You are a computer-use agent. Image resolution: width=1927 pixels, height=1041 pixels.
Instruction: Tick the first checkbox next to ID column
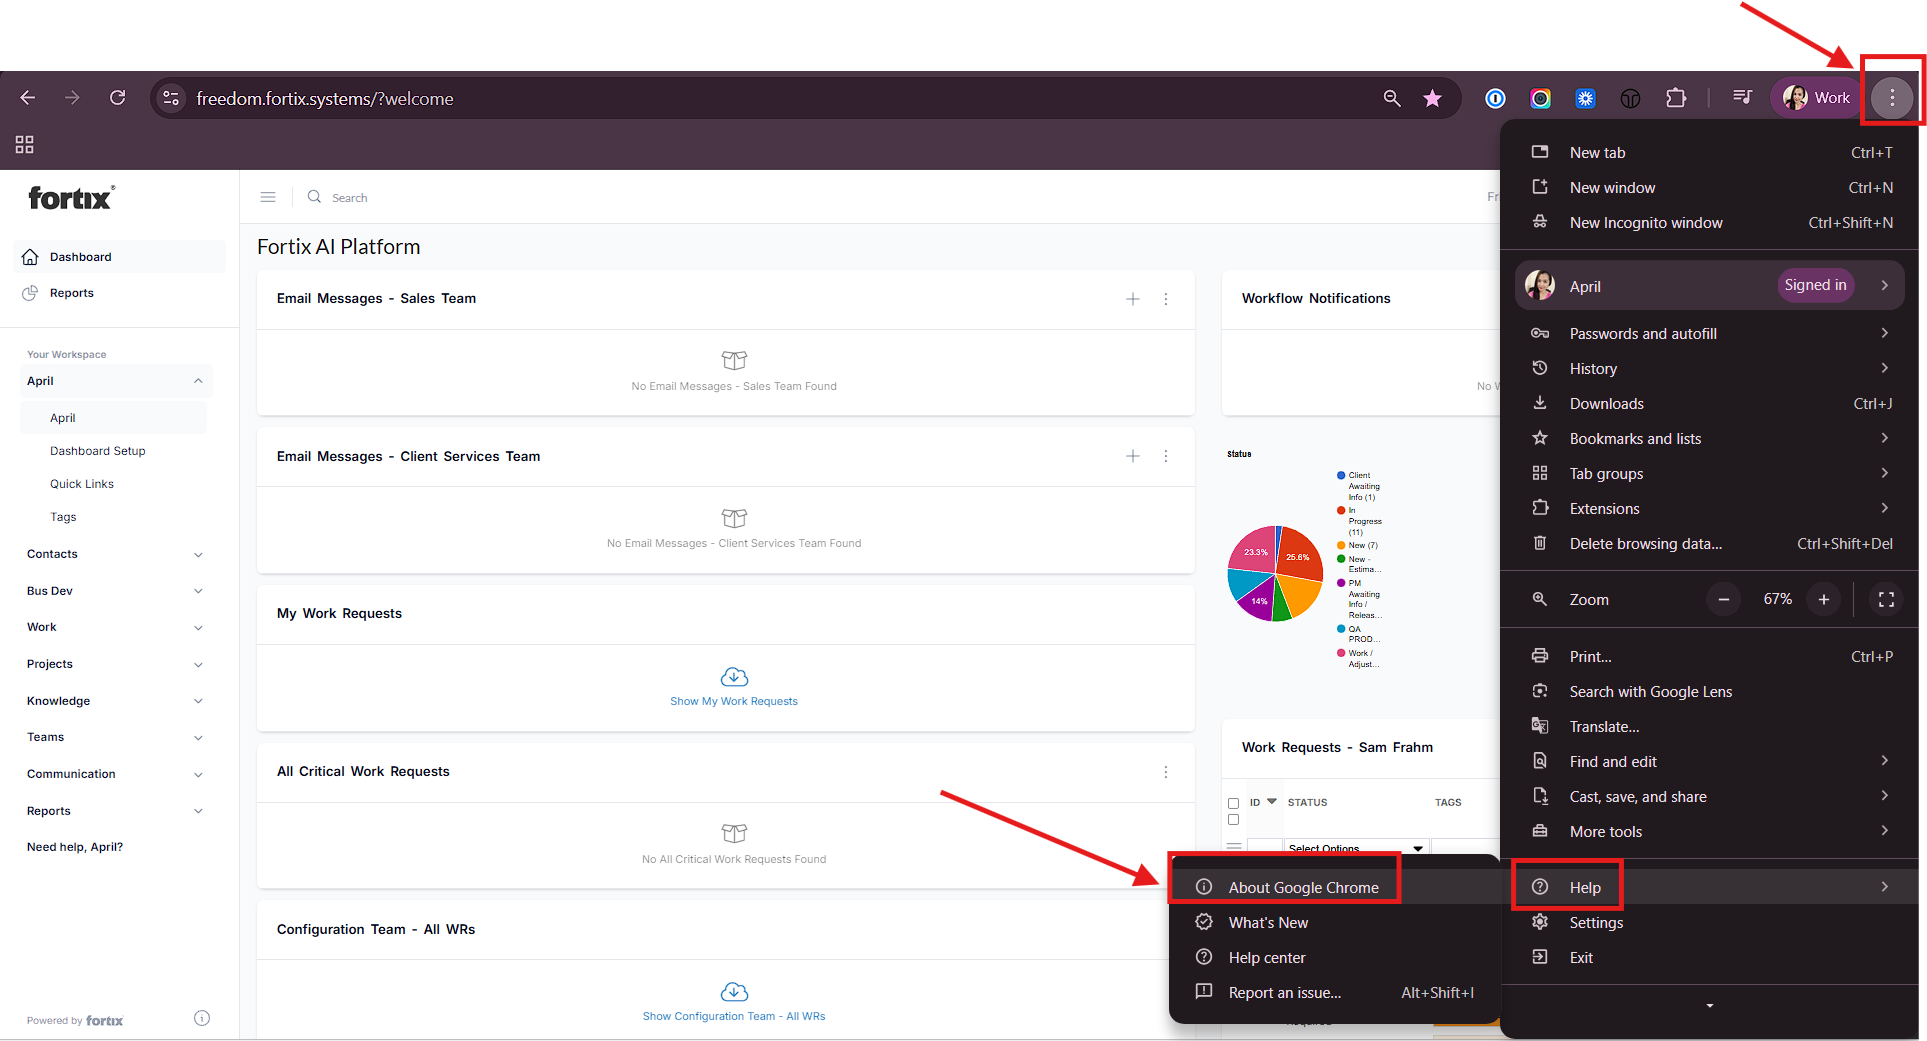click(x=1233, y=803)
